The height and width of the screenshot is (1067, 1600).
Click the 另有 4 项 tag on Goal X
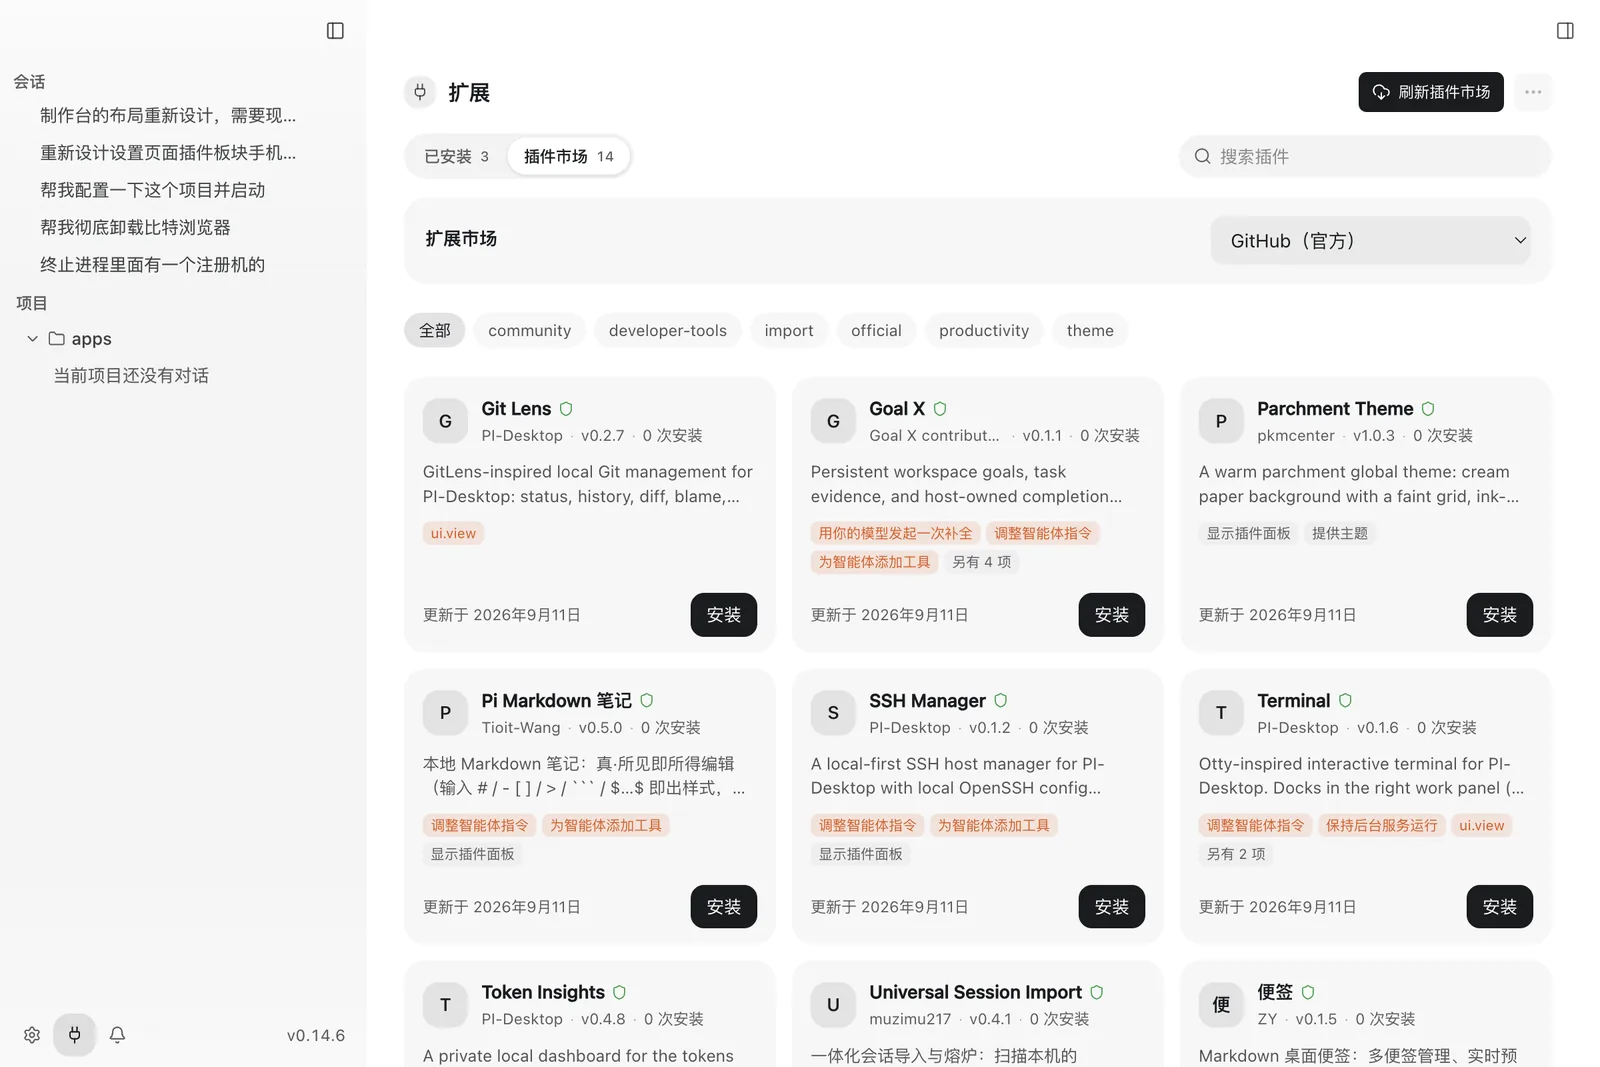click(x=981, y=562)
